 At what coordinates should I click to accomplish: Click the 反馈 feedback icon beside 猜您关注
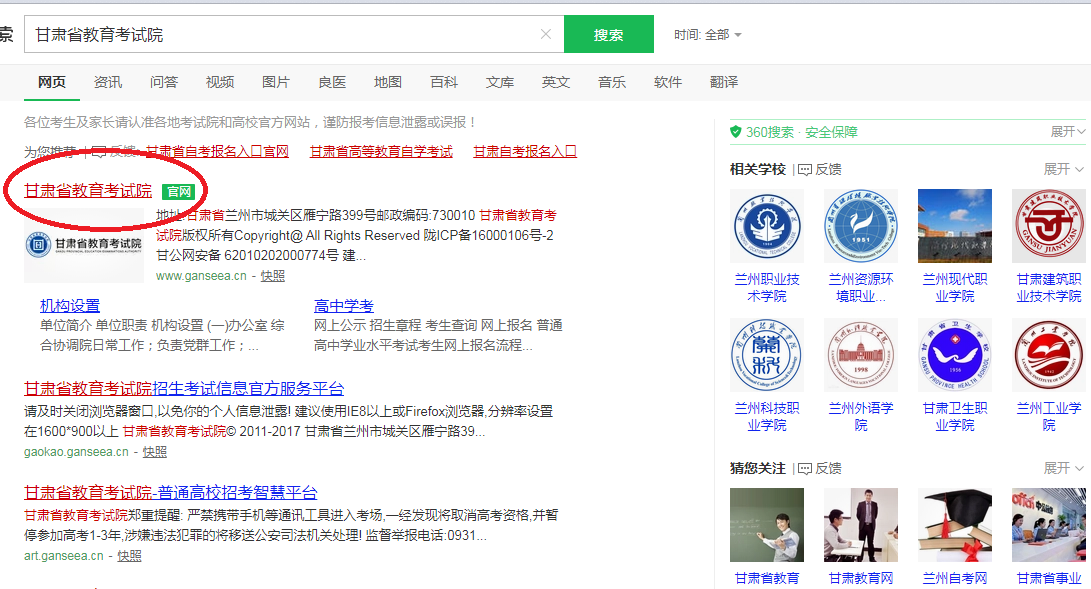(x=803, y=468)
